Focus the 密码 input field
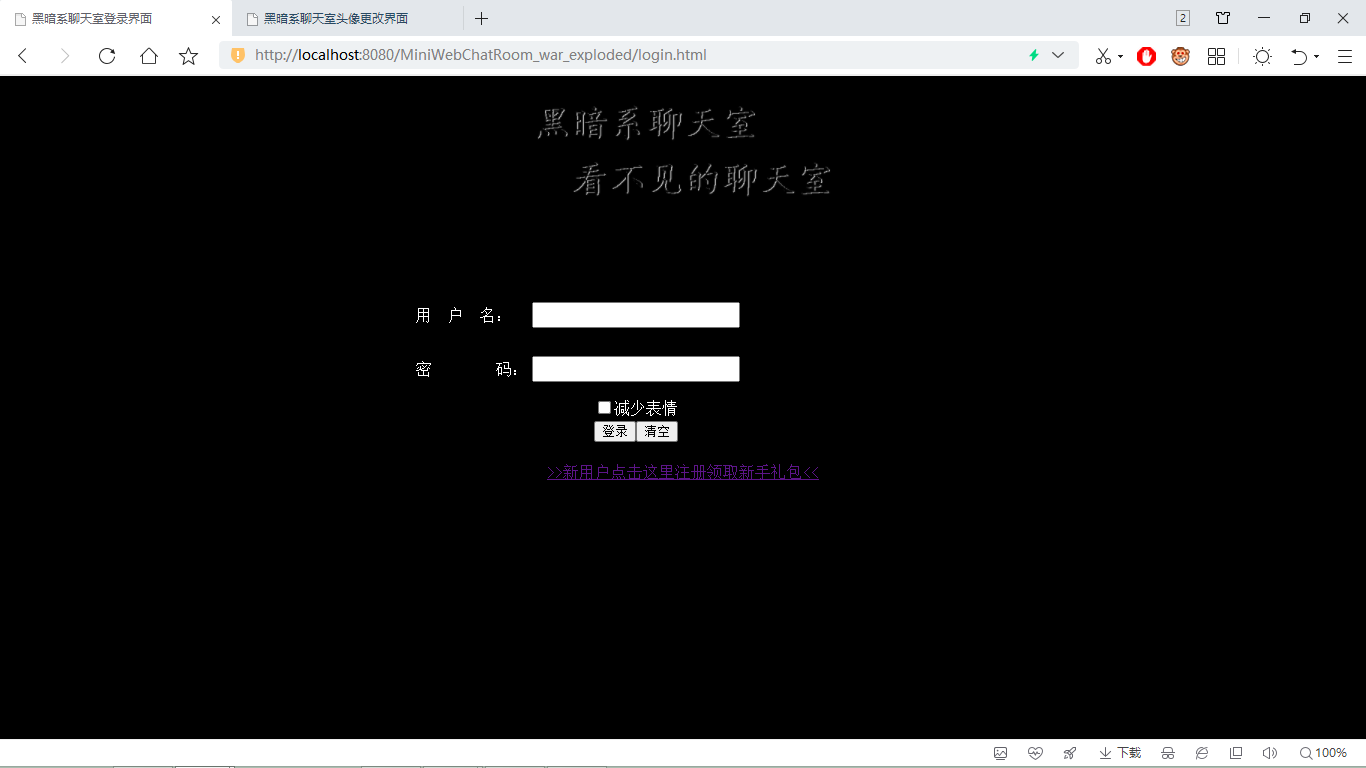Viewport: 1366px width, 768px height. (636, 369)
